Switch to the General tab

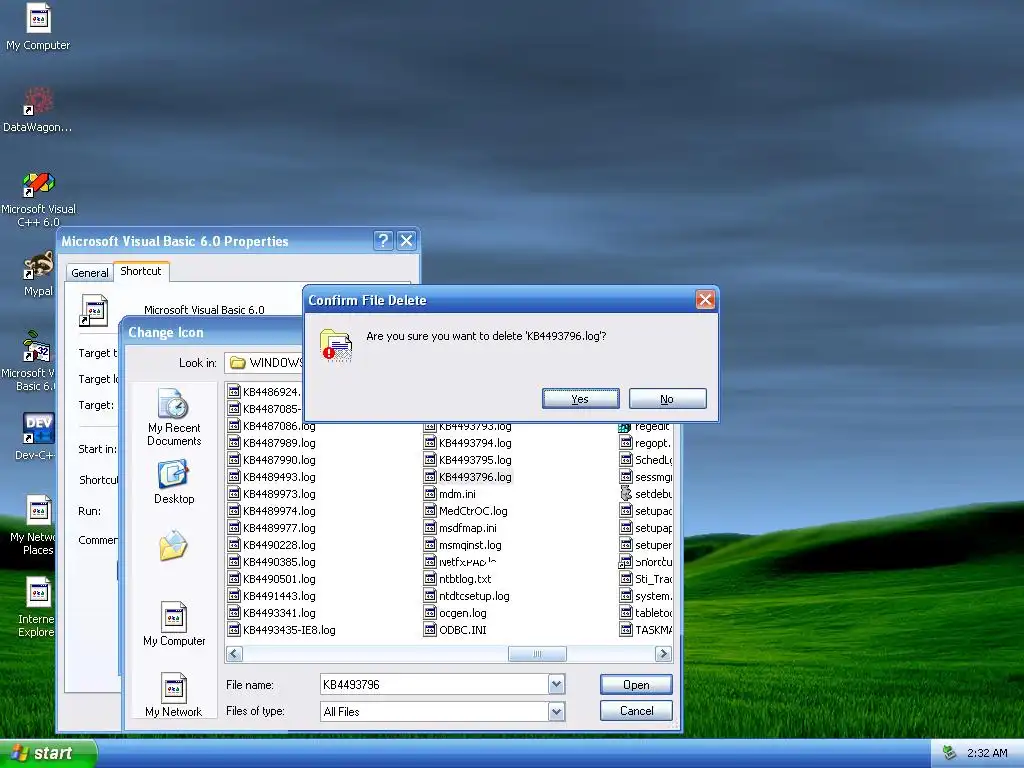(89, 272)
